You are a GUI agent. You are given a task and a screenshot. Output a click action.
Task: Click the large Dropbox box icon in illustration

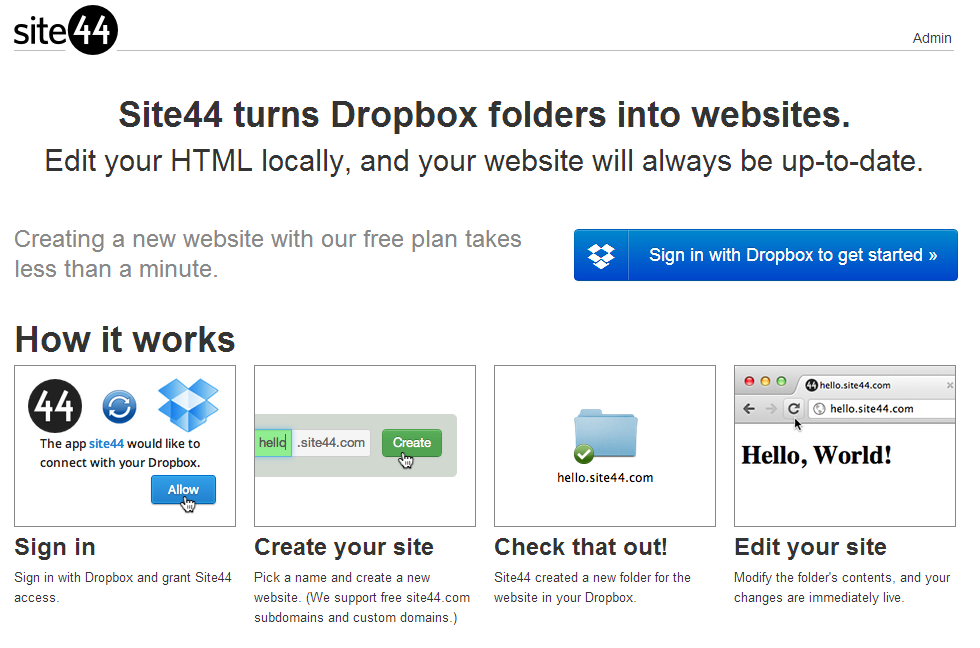(188, 404)
